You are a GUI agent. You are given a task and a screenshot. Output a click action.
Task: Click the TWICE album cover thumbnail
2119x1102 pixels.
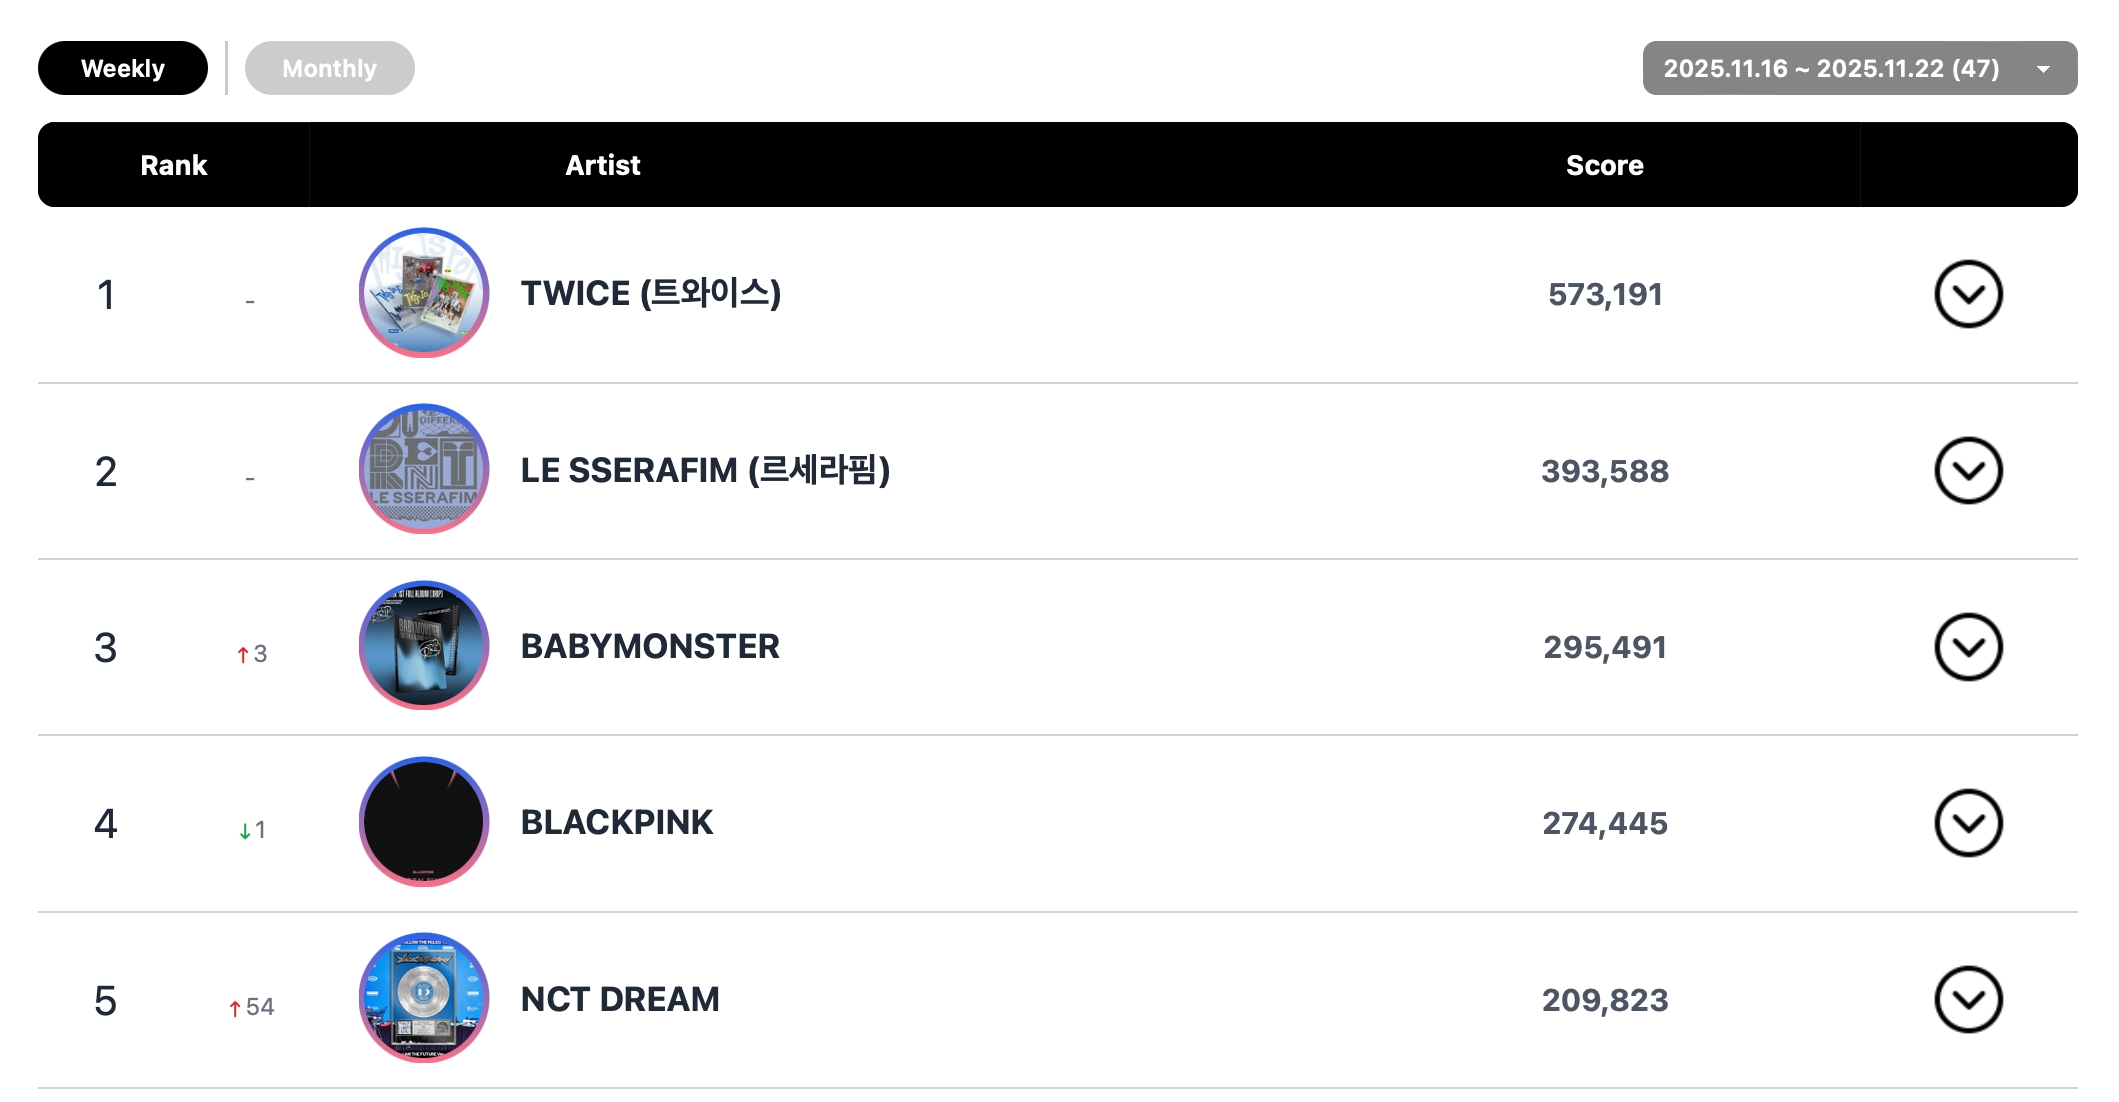[x=424, y=293]
